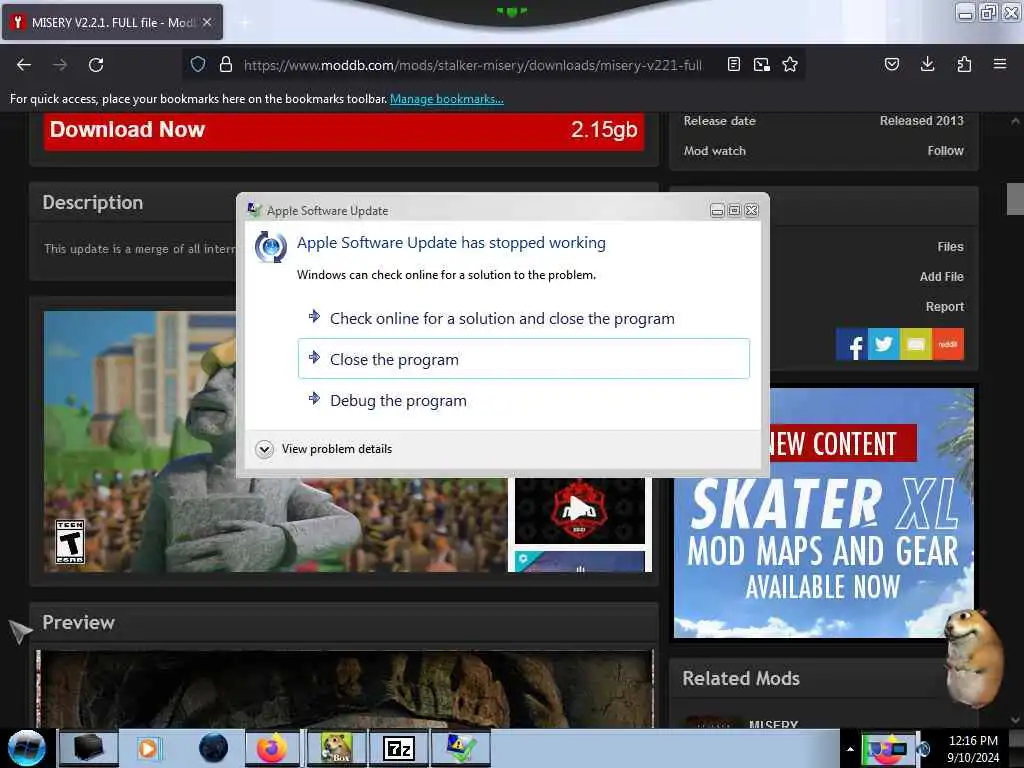Open the black box taskbar icon
This screenshot has height=768, width=1024.
click(x=89, y=748)
